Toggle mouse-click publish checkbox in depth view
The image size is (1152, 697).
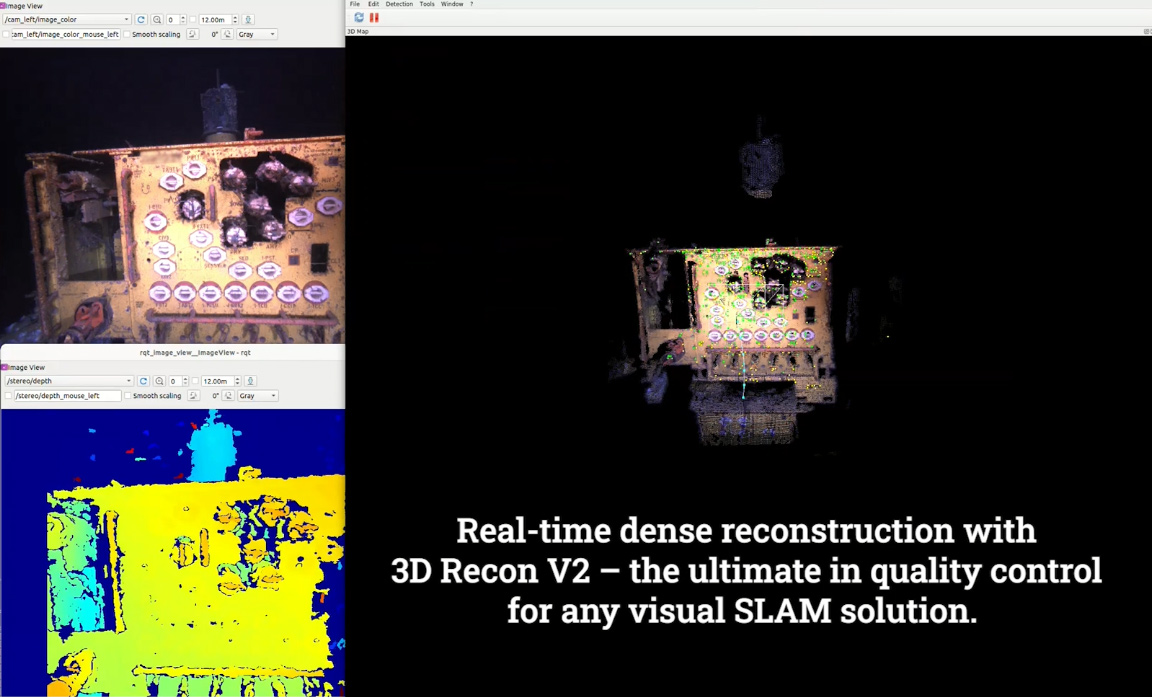(x=8, y=396)
